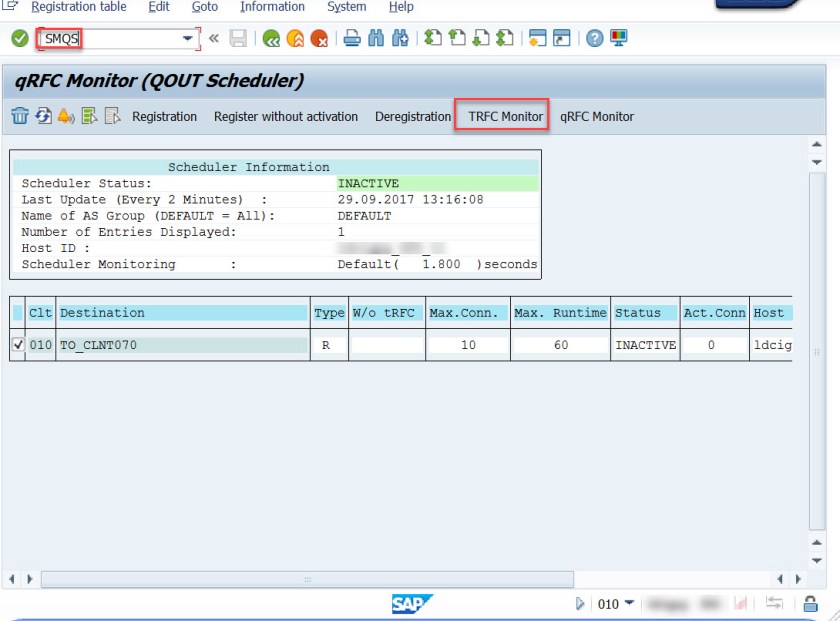Click the green Back arrow icon

pyautogui.click(x=271, y=39)
